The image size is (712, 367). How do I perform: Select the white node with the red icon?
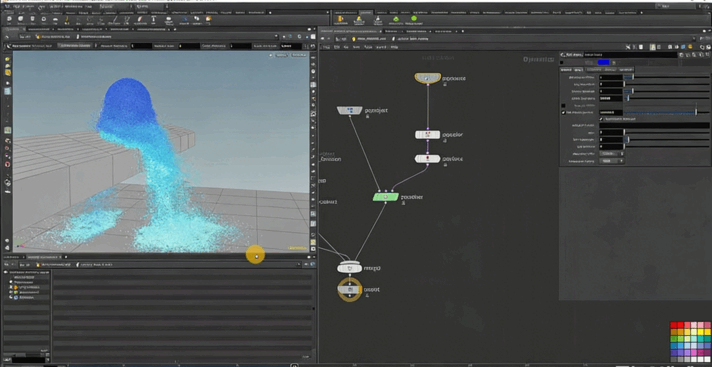click(427, 159)
